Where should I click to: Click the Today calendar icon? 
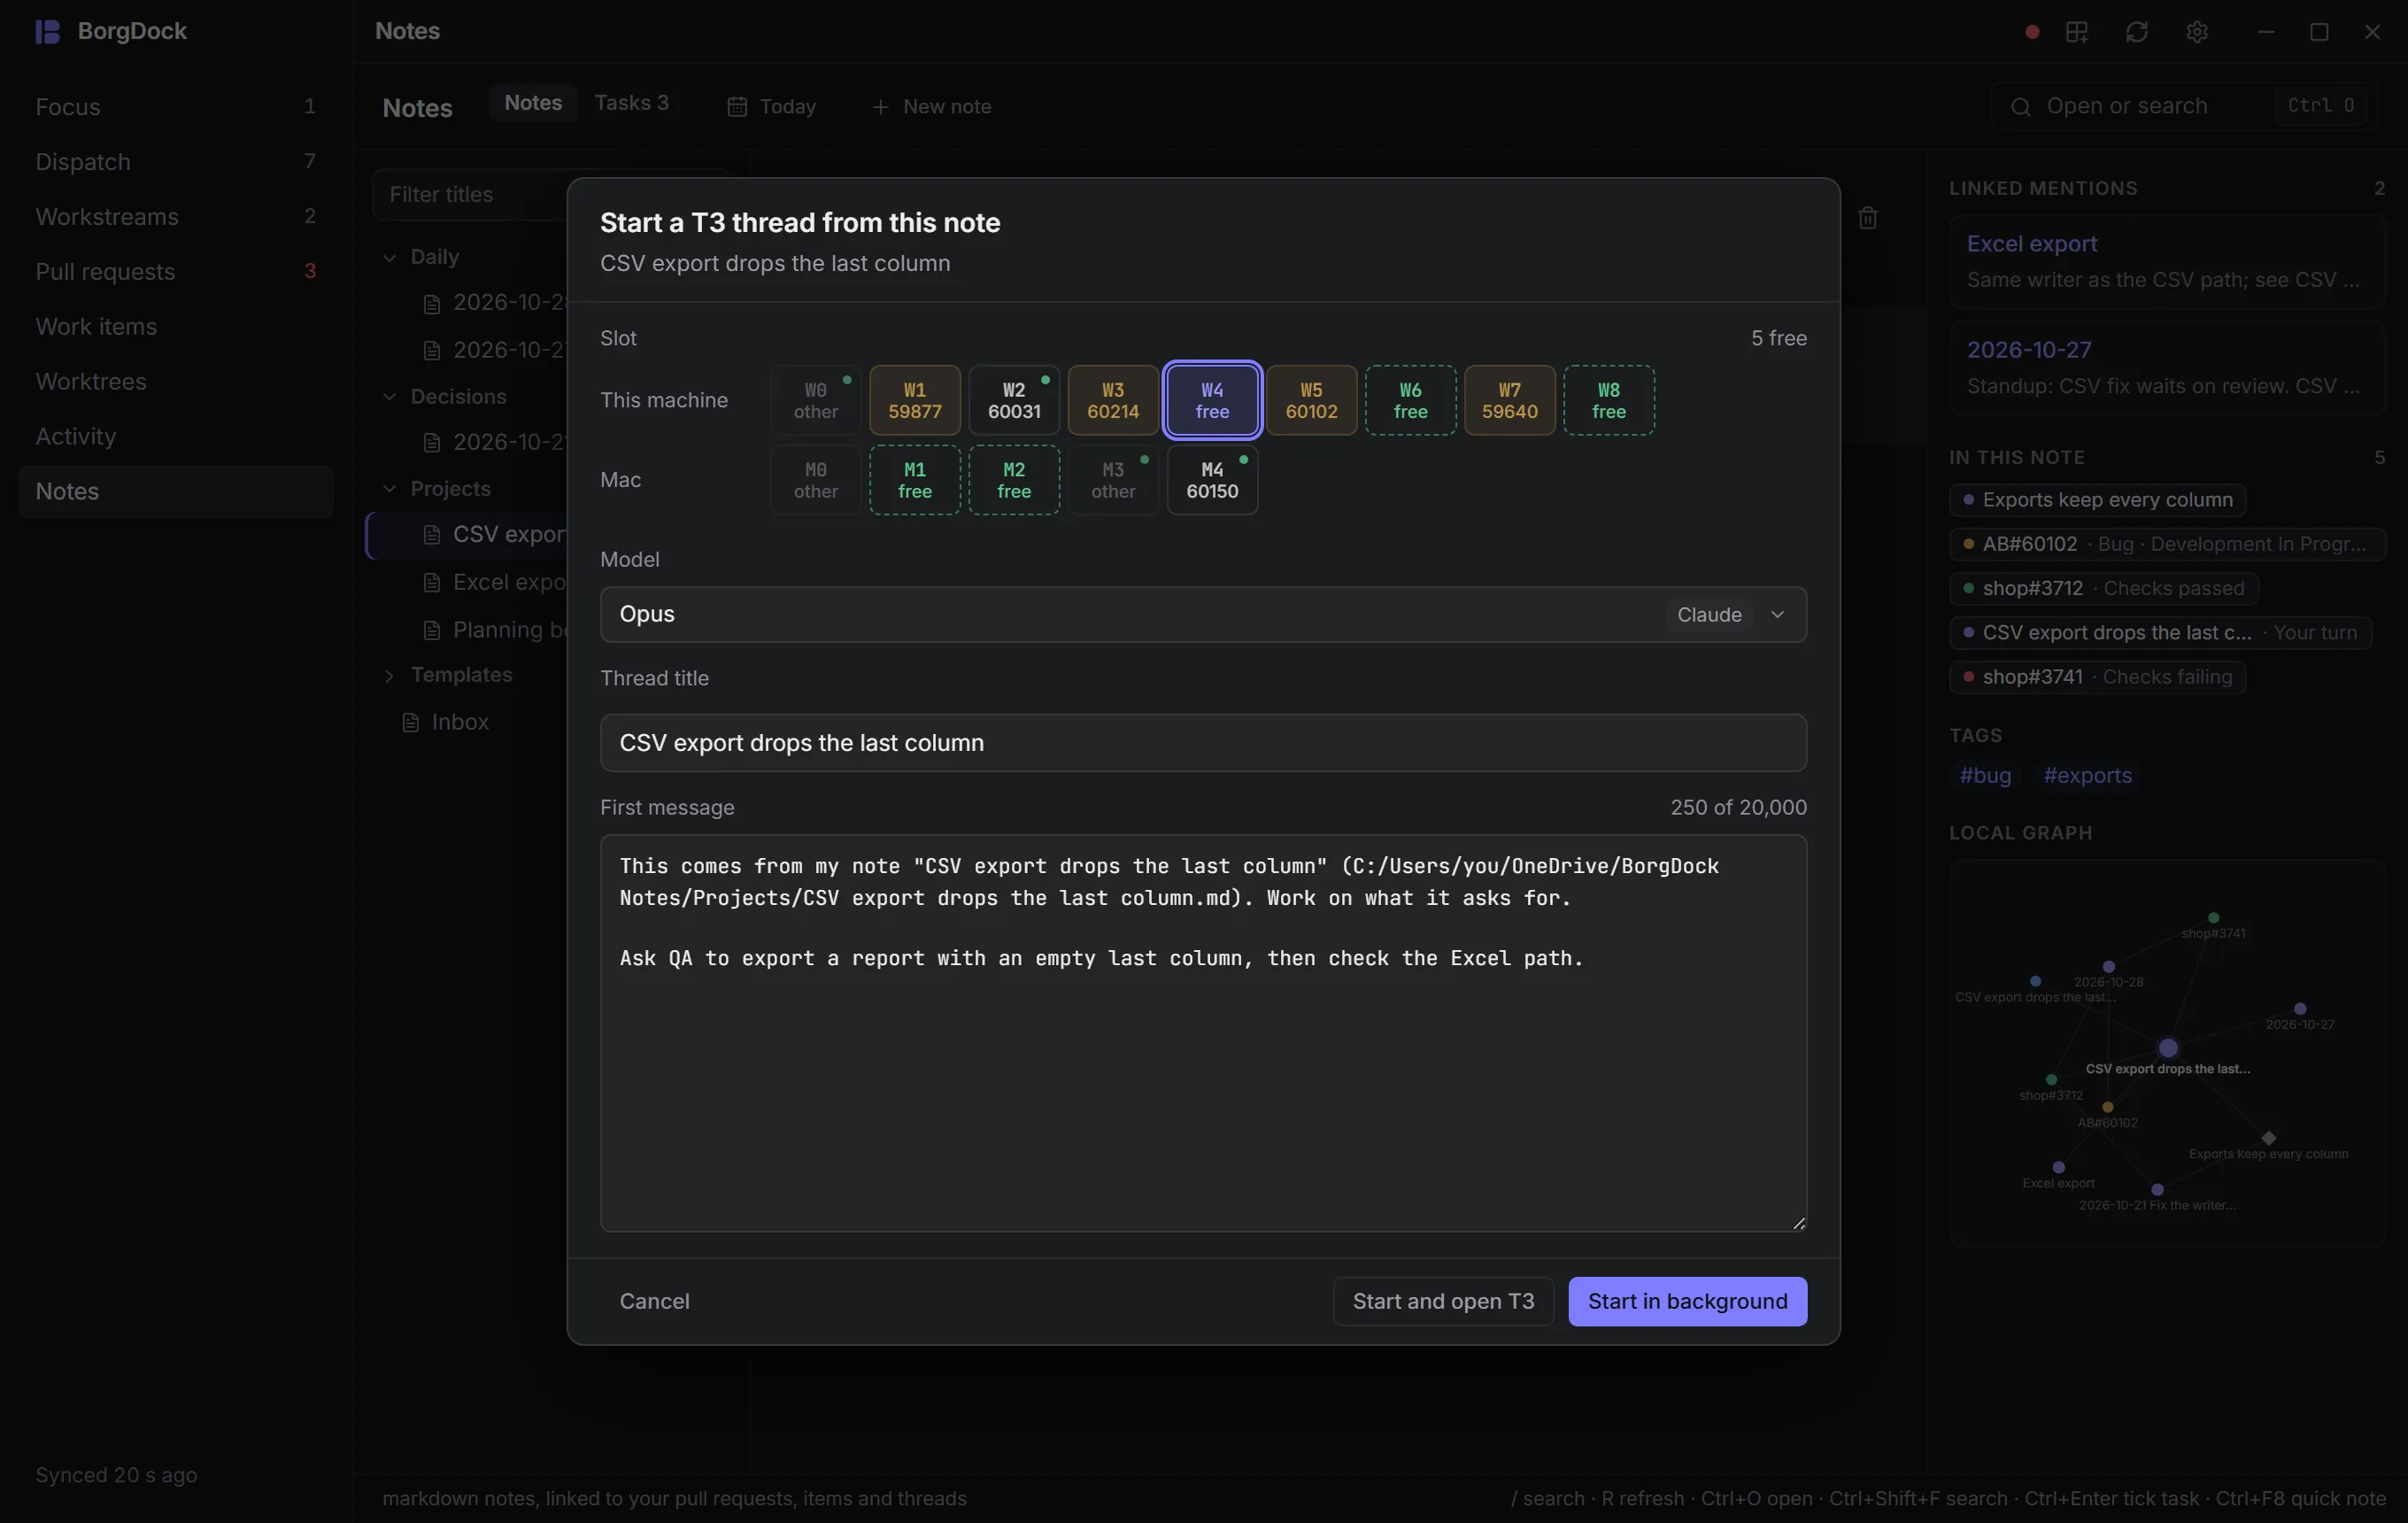737,107
